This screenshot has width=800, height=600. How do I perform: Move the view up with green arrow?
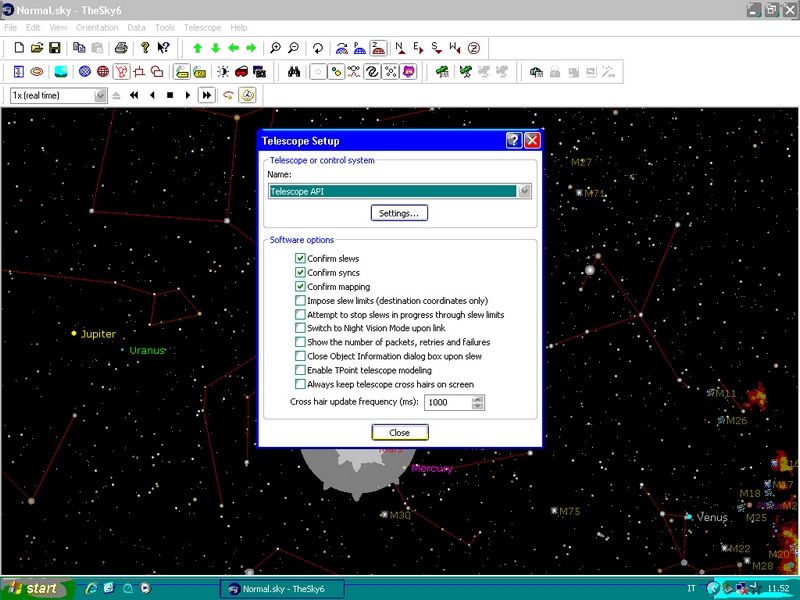pyautogui.click(x=198, y=48)
